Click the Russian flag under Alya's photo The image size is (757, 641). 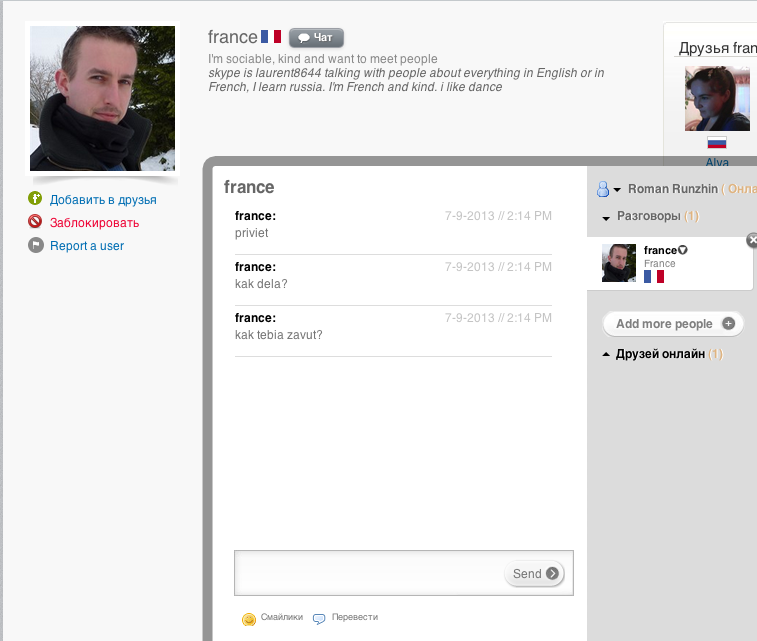[x=716, y=143]
